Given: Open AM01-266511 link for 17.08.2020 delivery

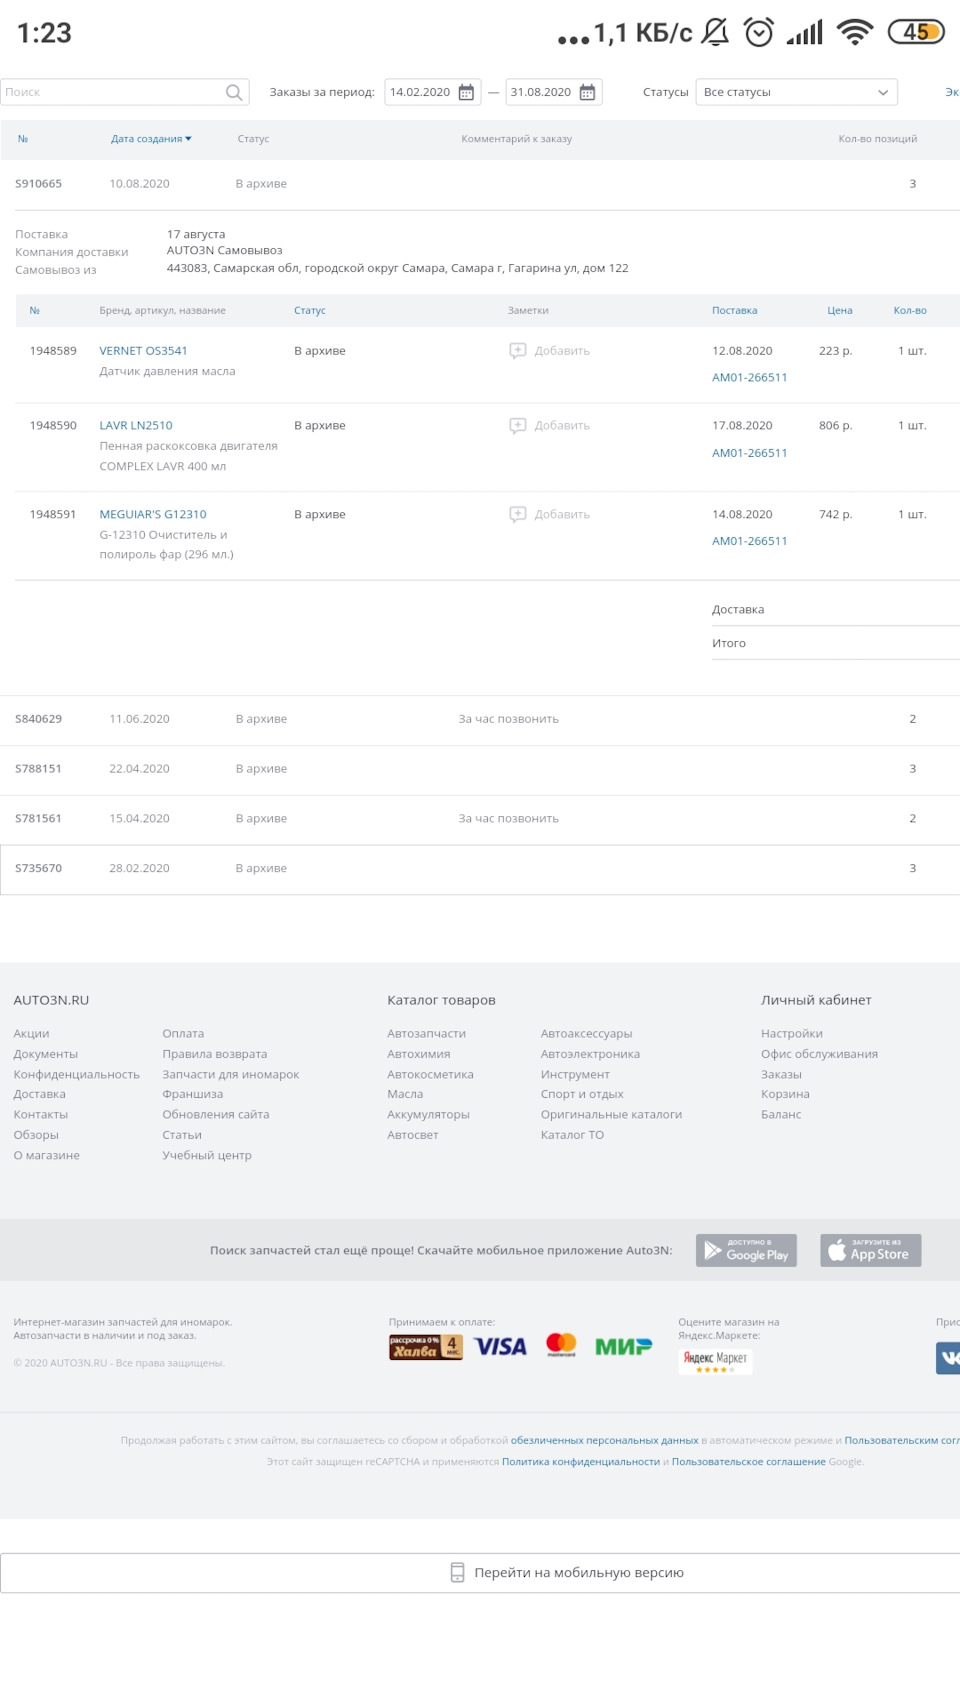Looking at the screenshot, I should [x=750, y=453].
